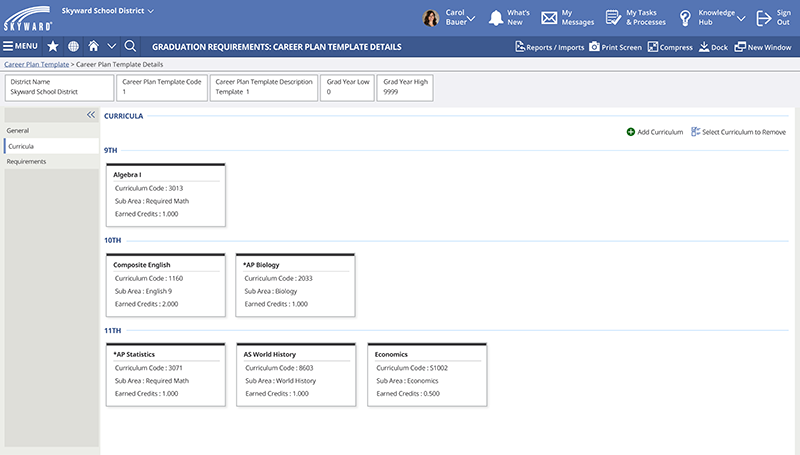Open Reports / Imports
This screenshot has height=455, width=800.
click(549, 47)
